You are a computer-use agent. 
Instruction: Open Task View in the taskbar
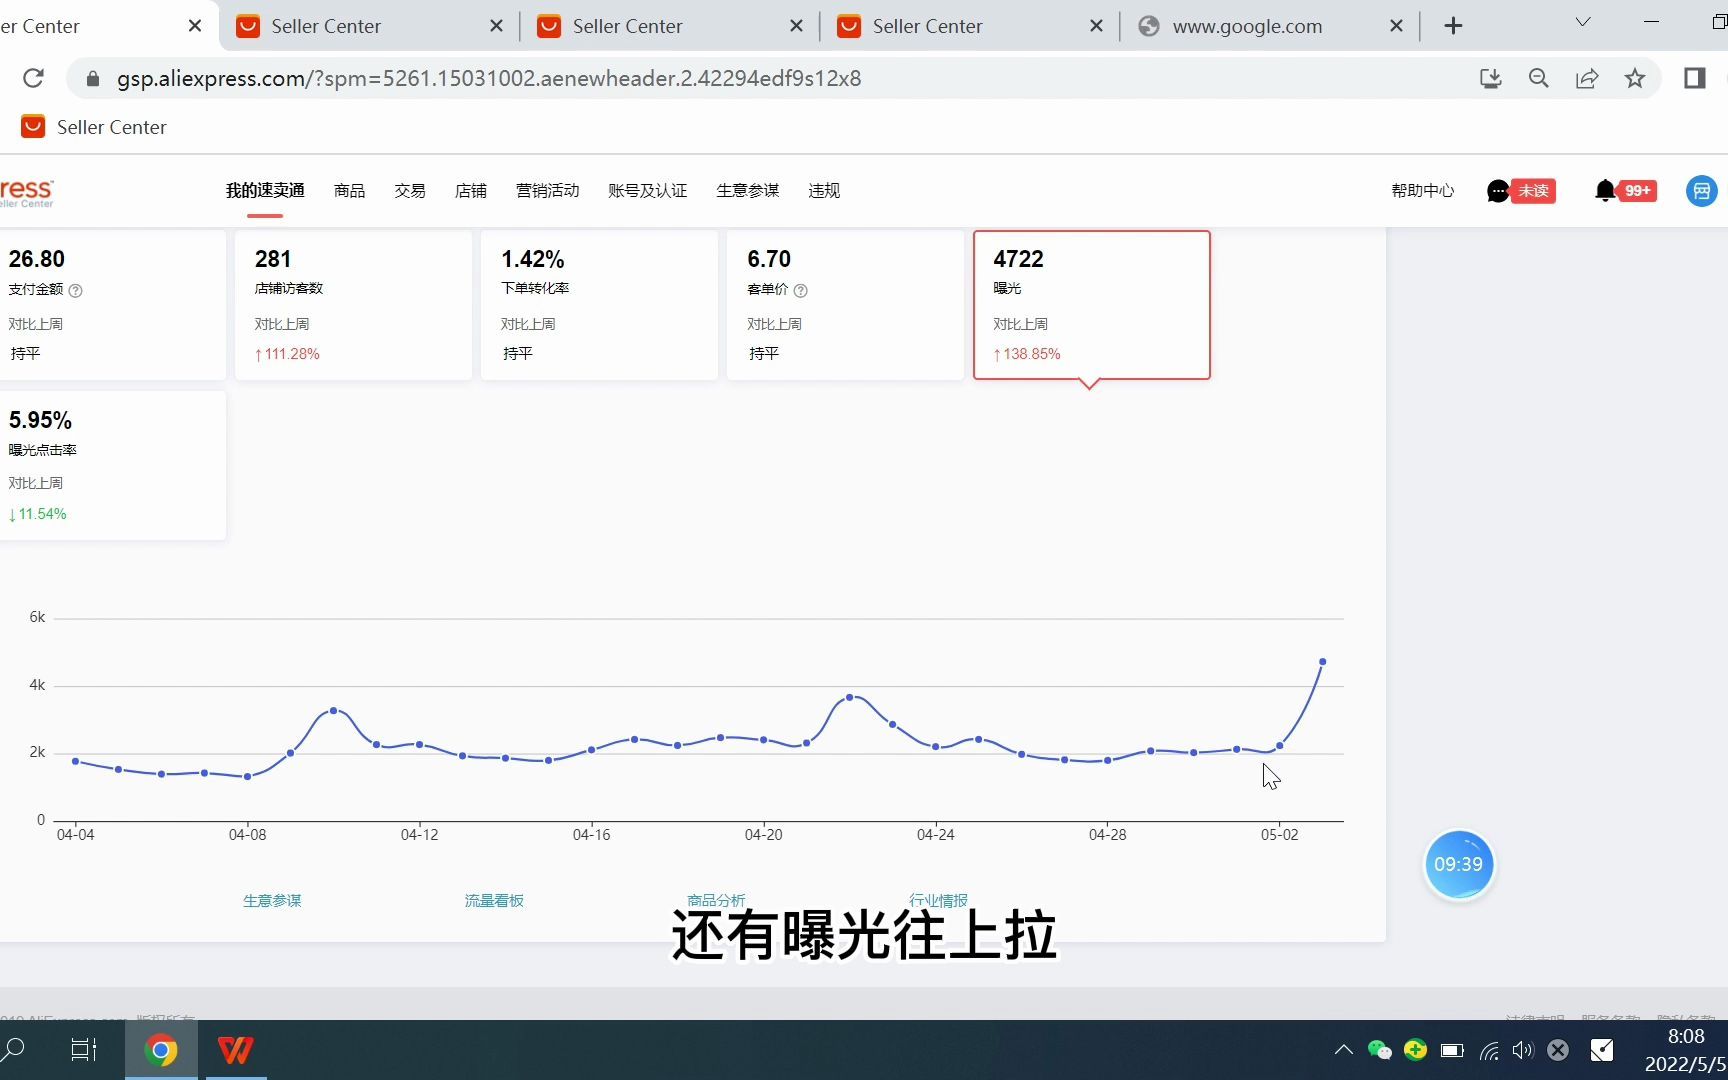84,1050
